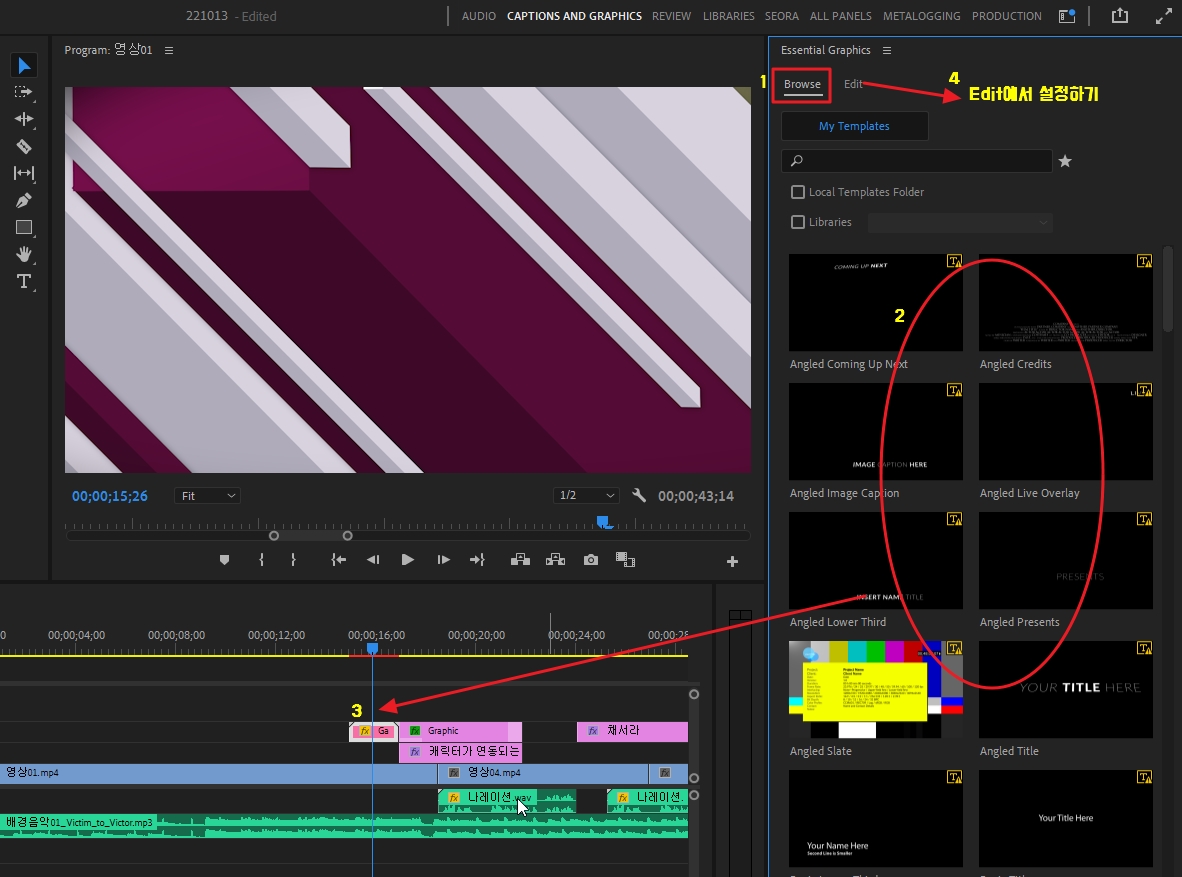Switch to CAPTIONS AND GRAPHICS workspace

coord(574,16)
